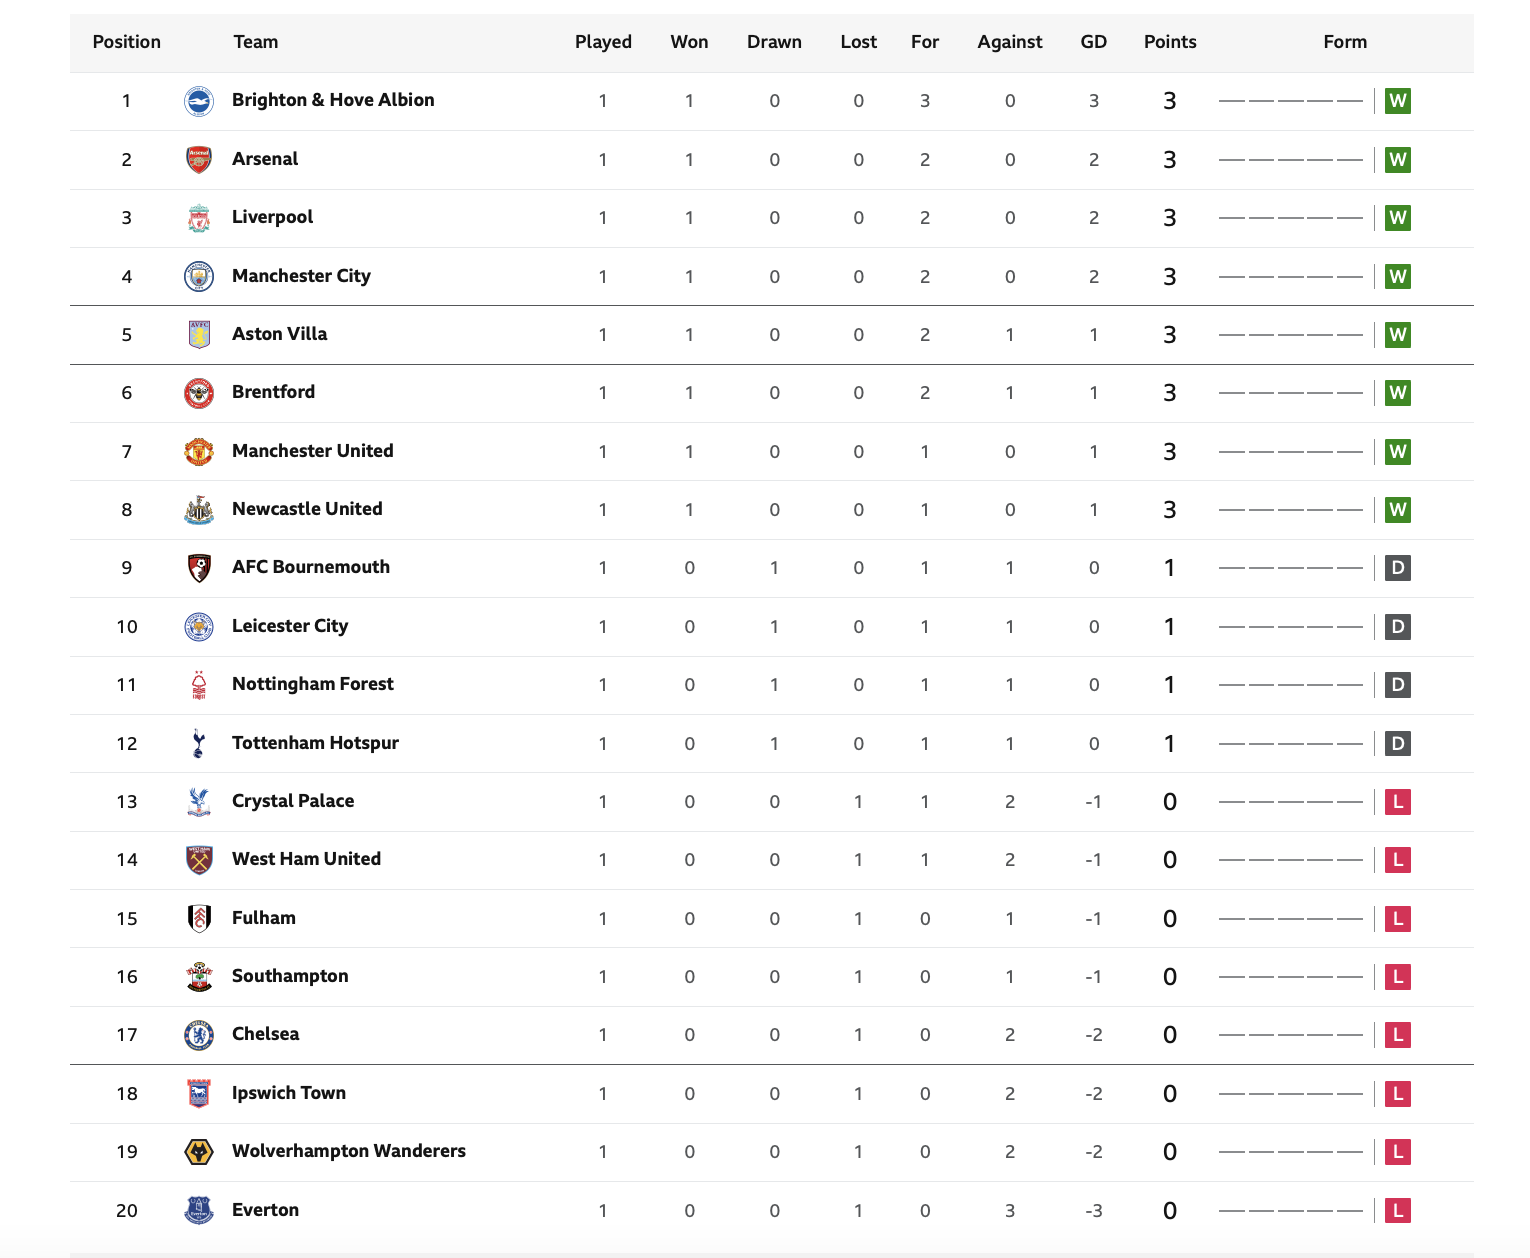Viewport: 1530px width, 1258px height.
Task: Click the Brentford bee badge icon
Action: click(199, 393)
